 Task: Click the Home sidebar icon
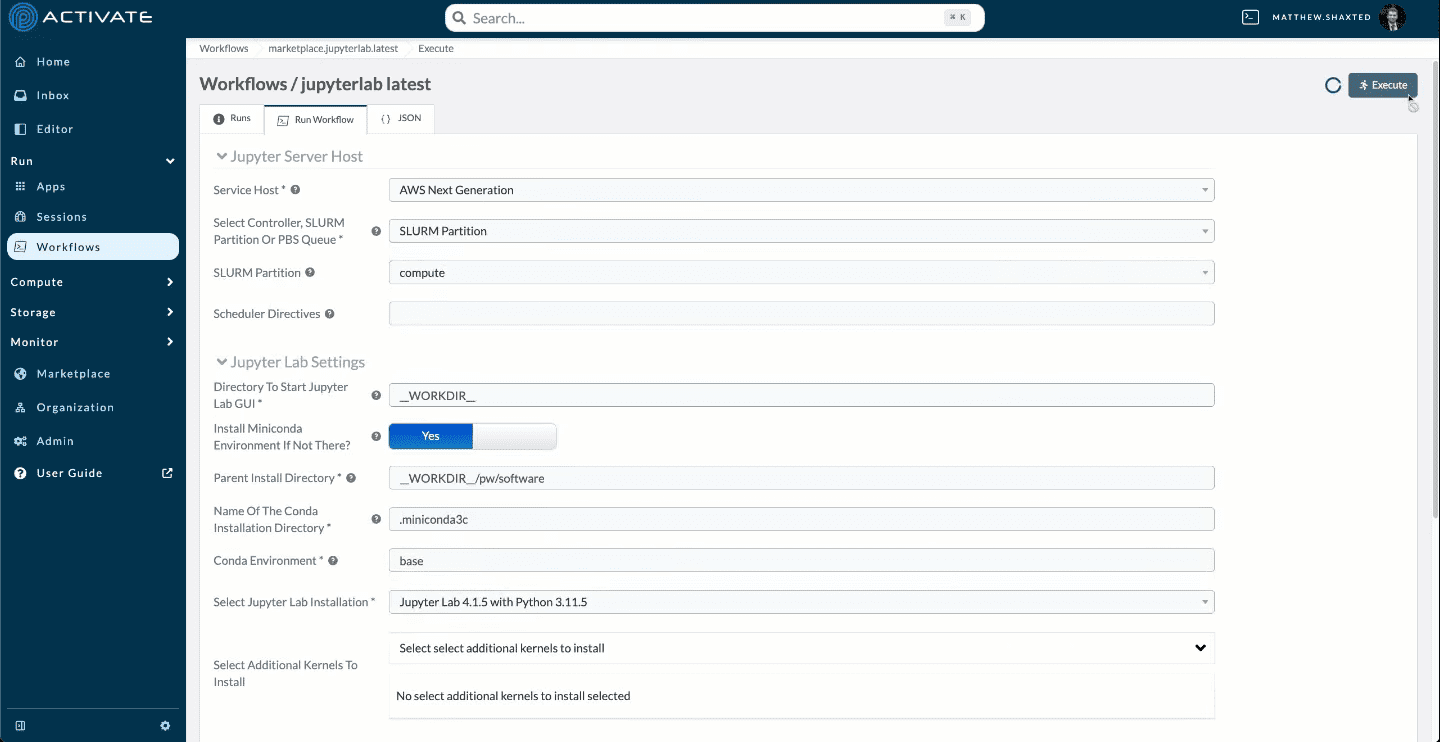20,62
